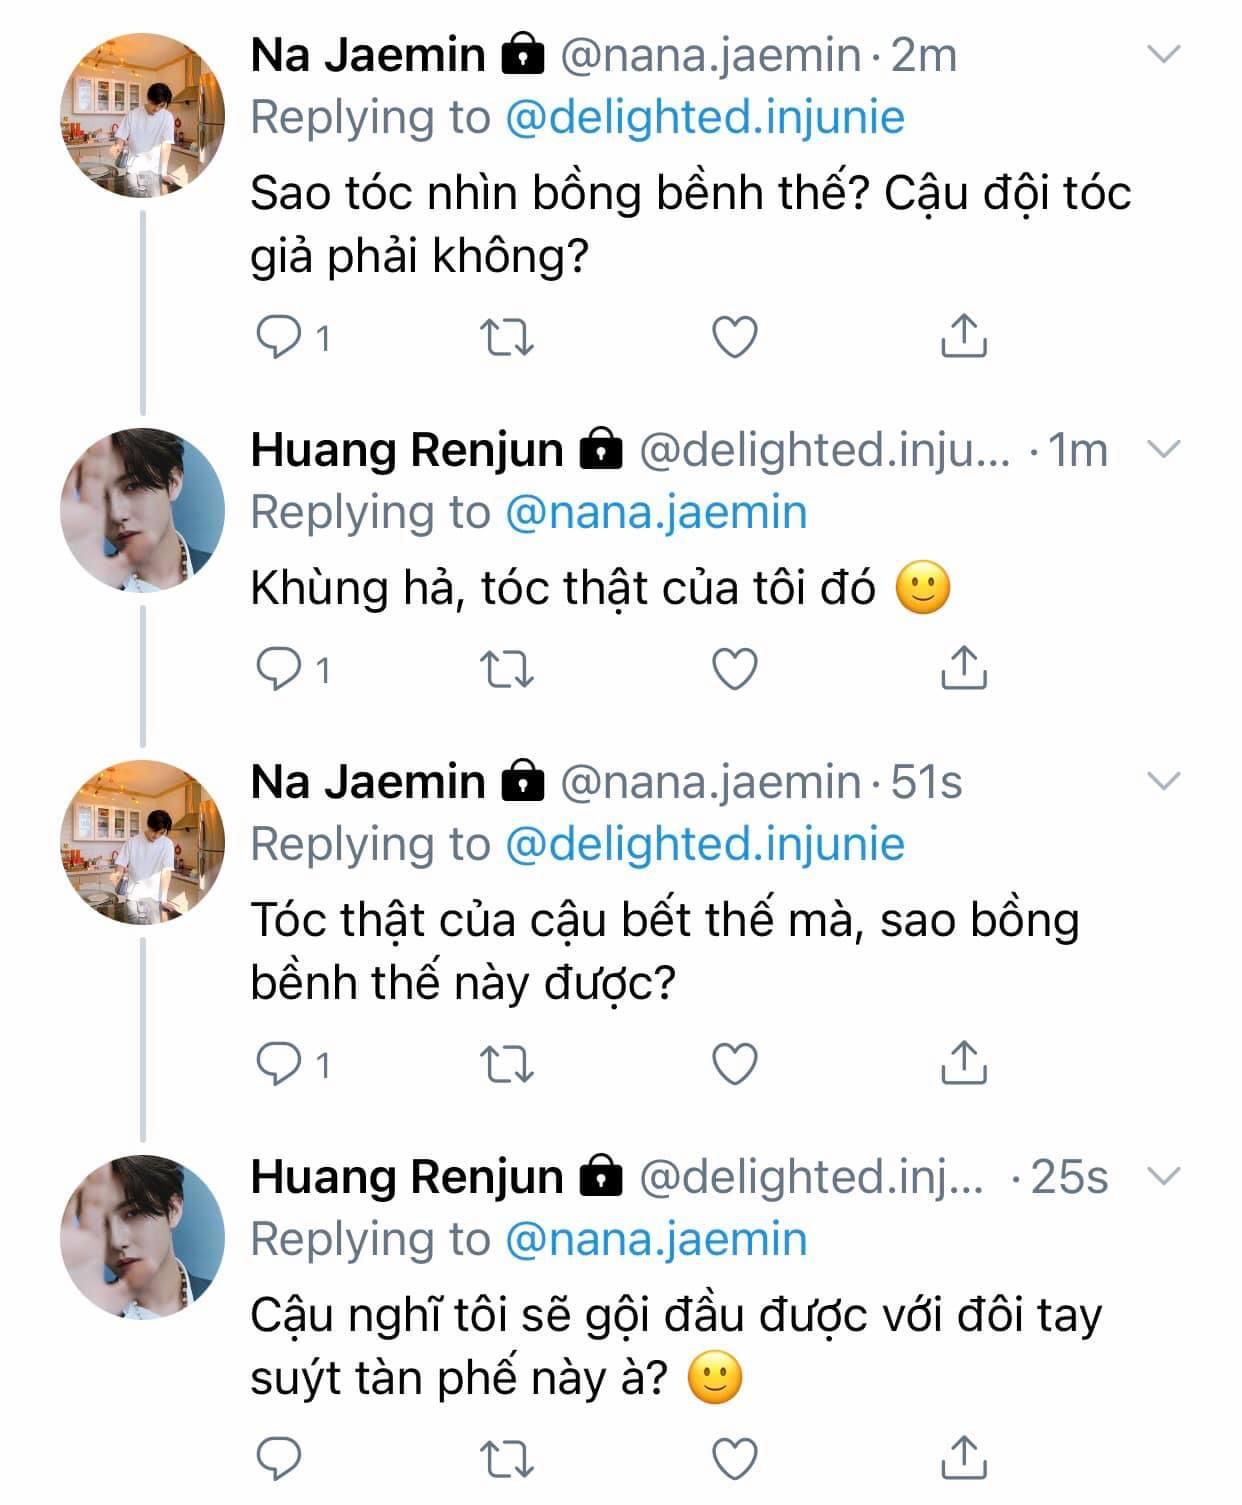Open the @delighted.injunie mention link in the first tweet
Screen dimensions: 1242x1505
(x=705, y=118)
